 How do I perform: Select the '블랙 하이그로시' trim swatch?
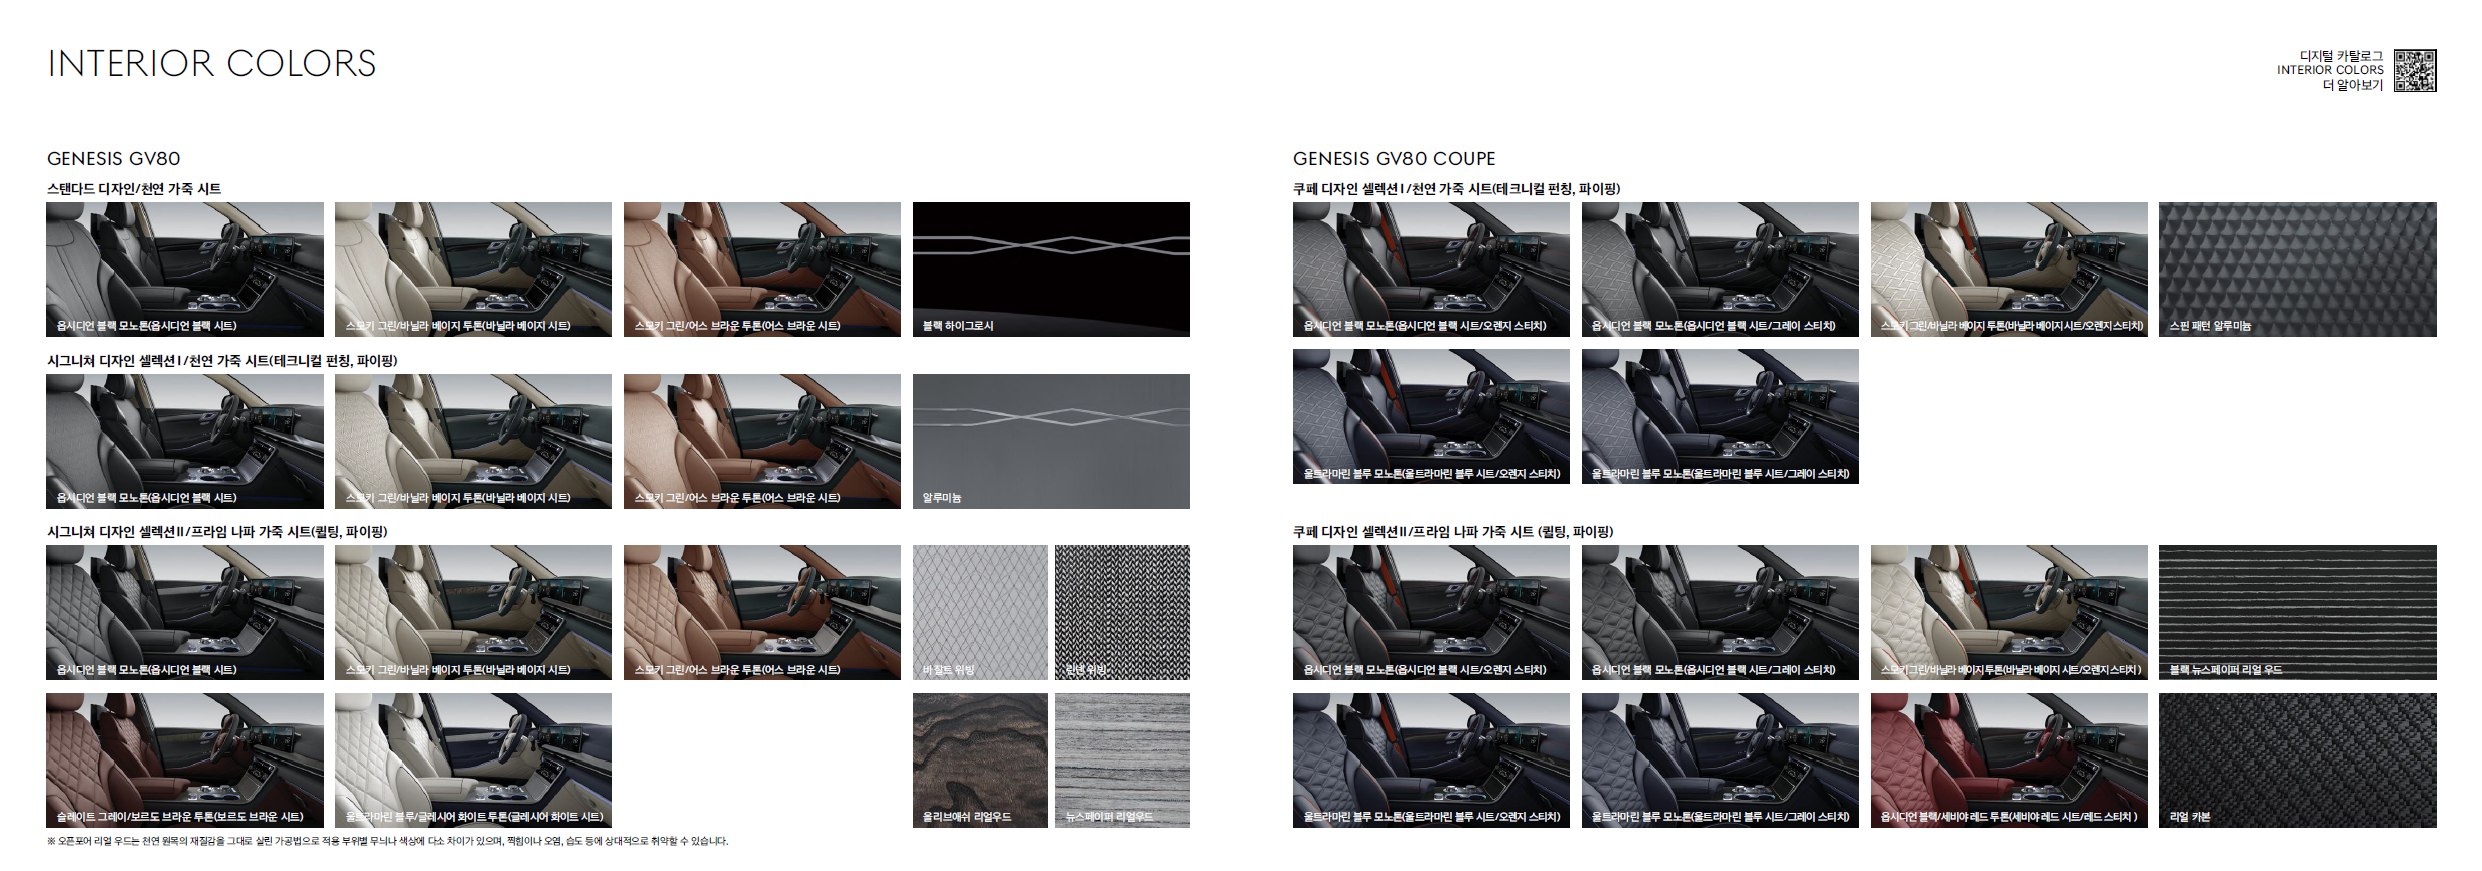(1051, 269)
